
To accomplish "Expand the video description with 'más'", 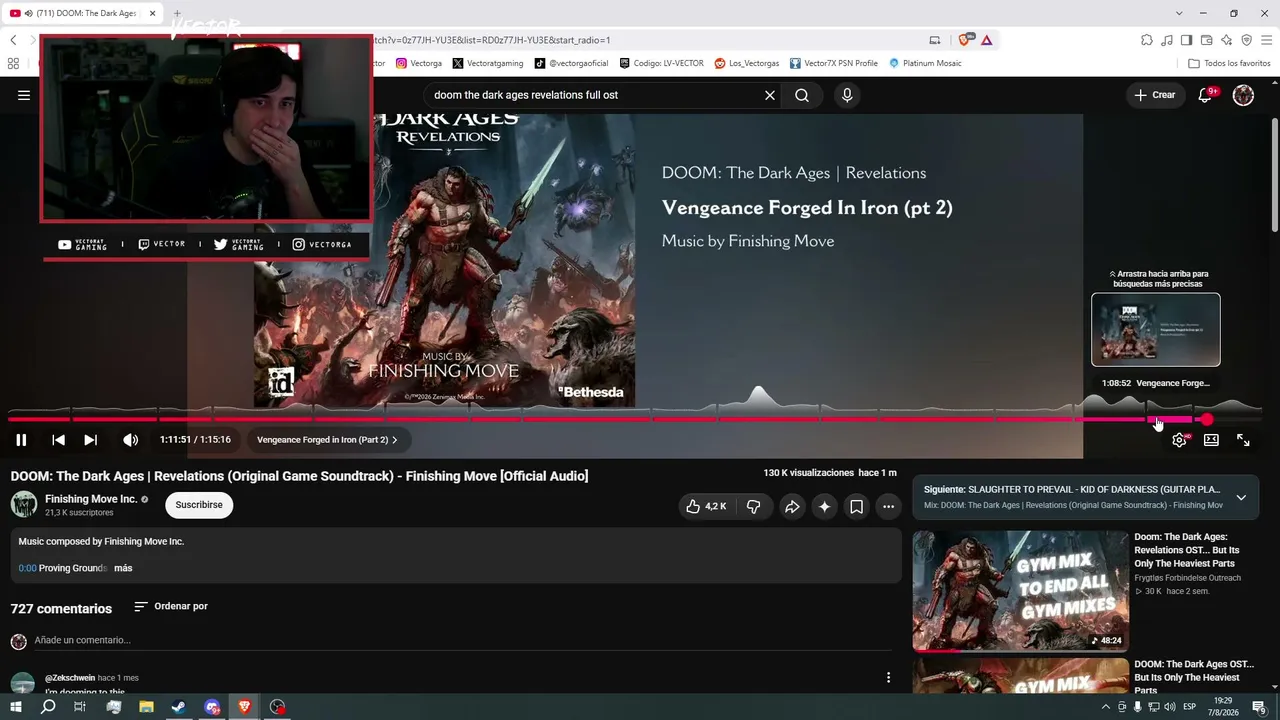I will click(123, 568).
